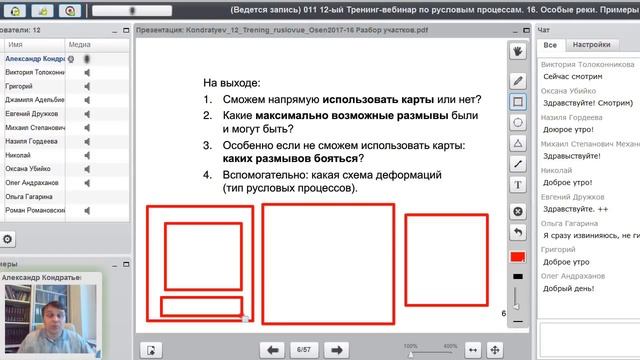Toggle speaker icon for Николай

pyautogui.click(x=87, y=156)
